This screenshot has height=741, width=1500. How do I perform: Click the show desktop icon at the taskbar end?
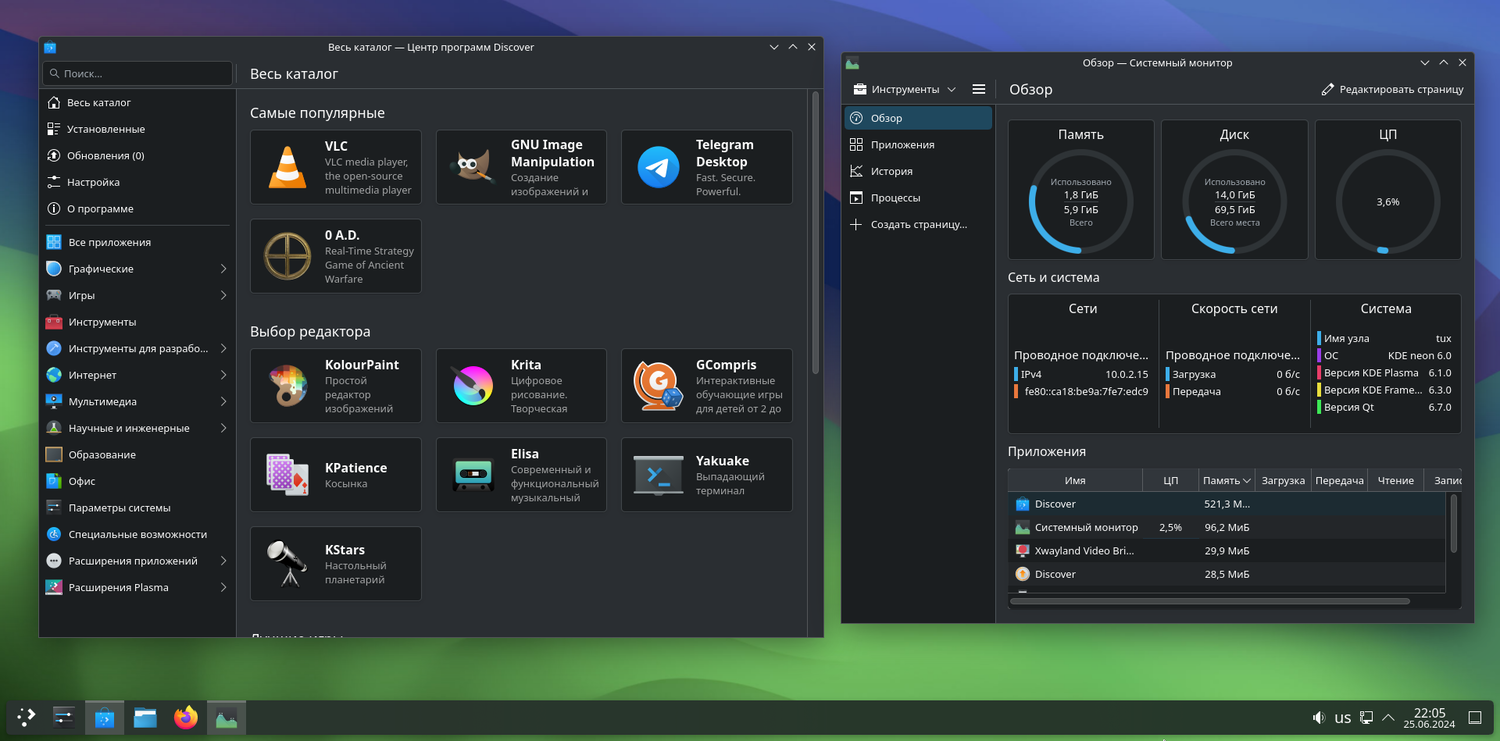[x=1475, y=718]
